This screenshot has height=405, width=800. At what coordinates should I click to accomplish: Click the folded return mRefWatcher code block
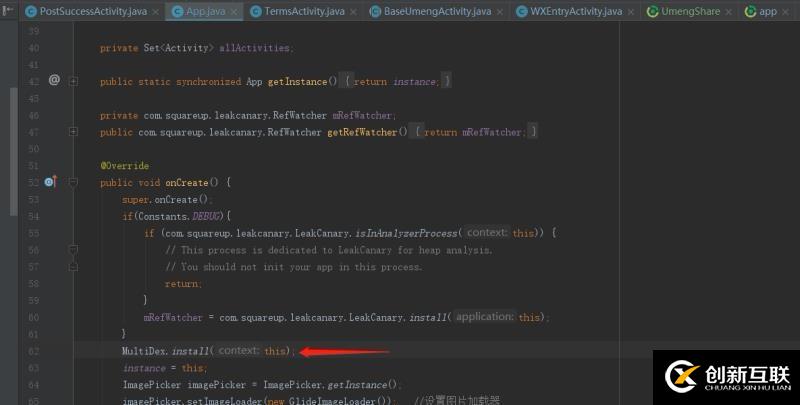tap(476, 132)
